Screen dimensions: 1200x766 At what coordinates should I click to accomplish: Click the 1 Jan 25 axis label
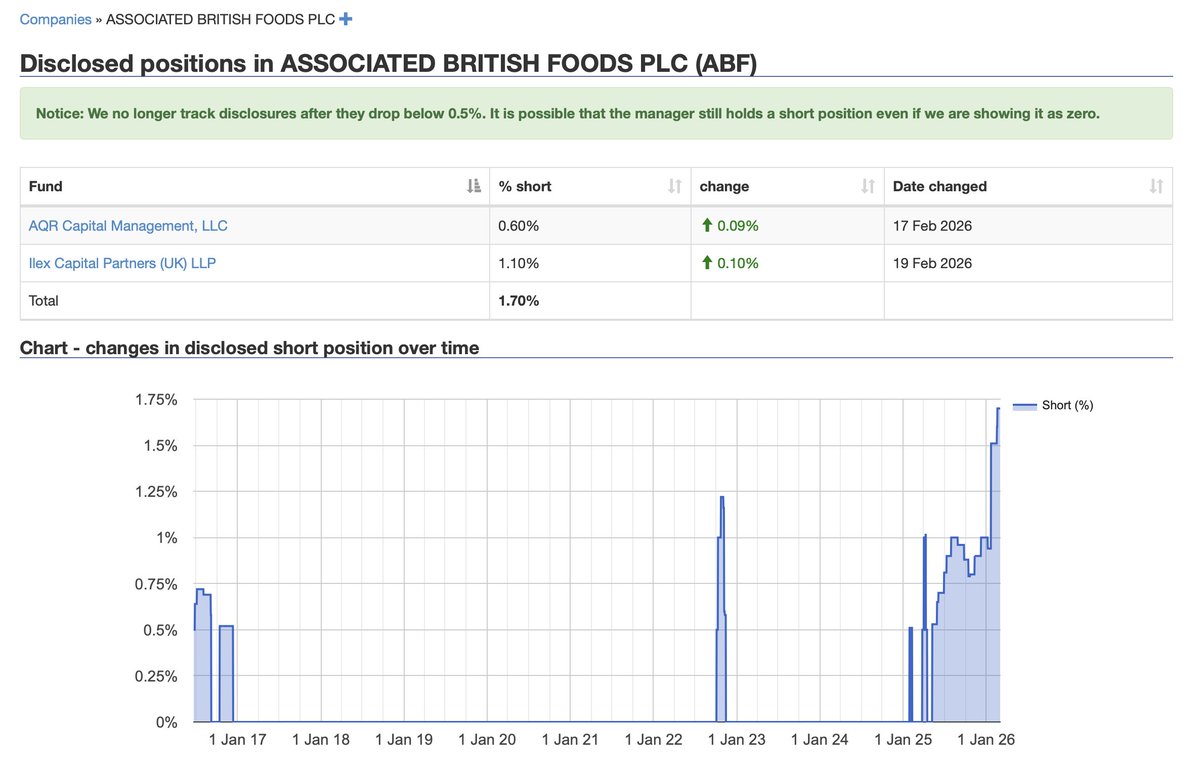[903, 740]
